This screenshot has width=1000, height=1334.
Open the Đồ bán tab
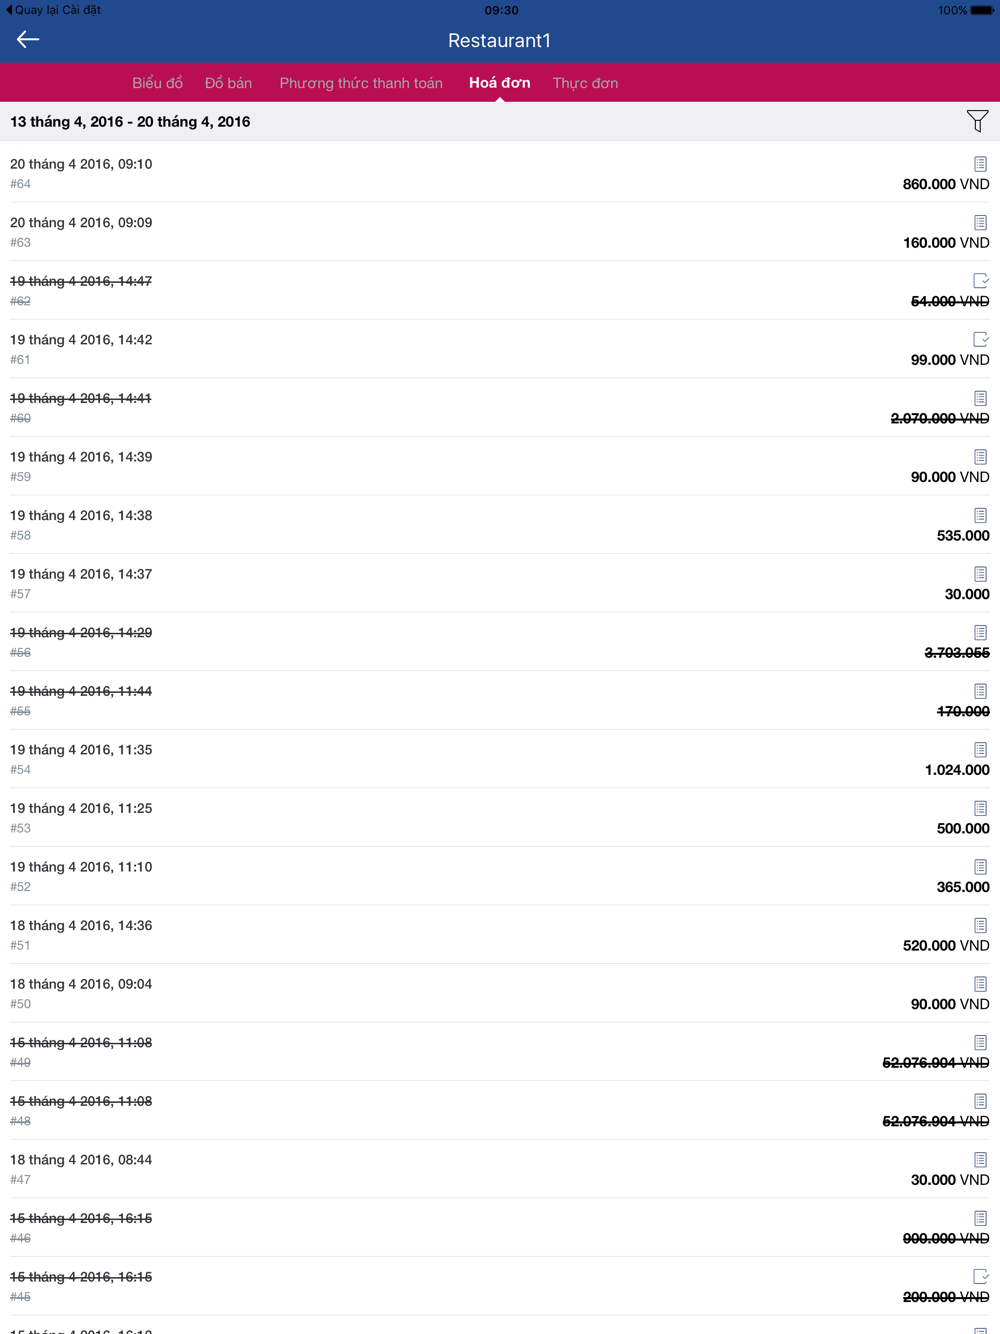228,83
